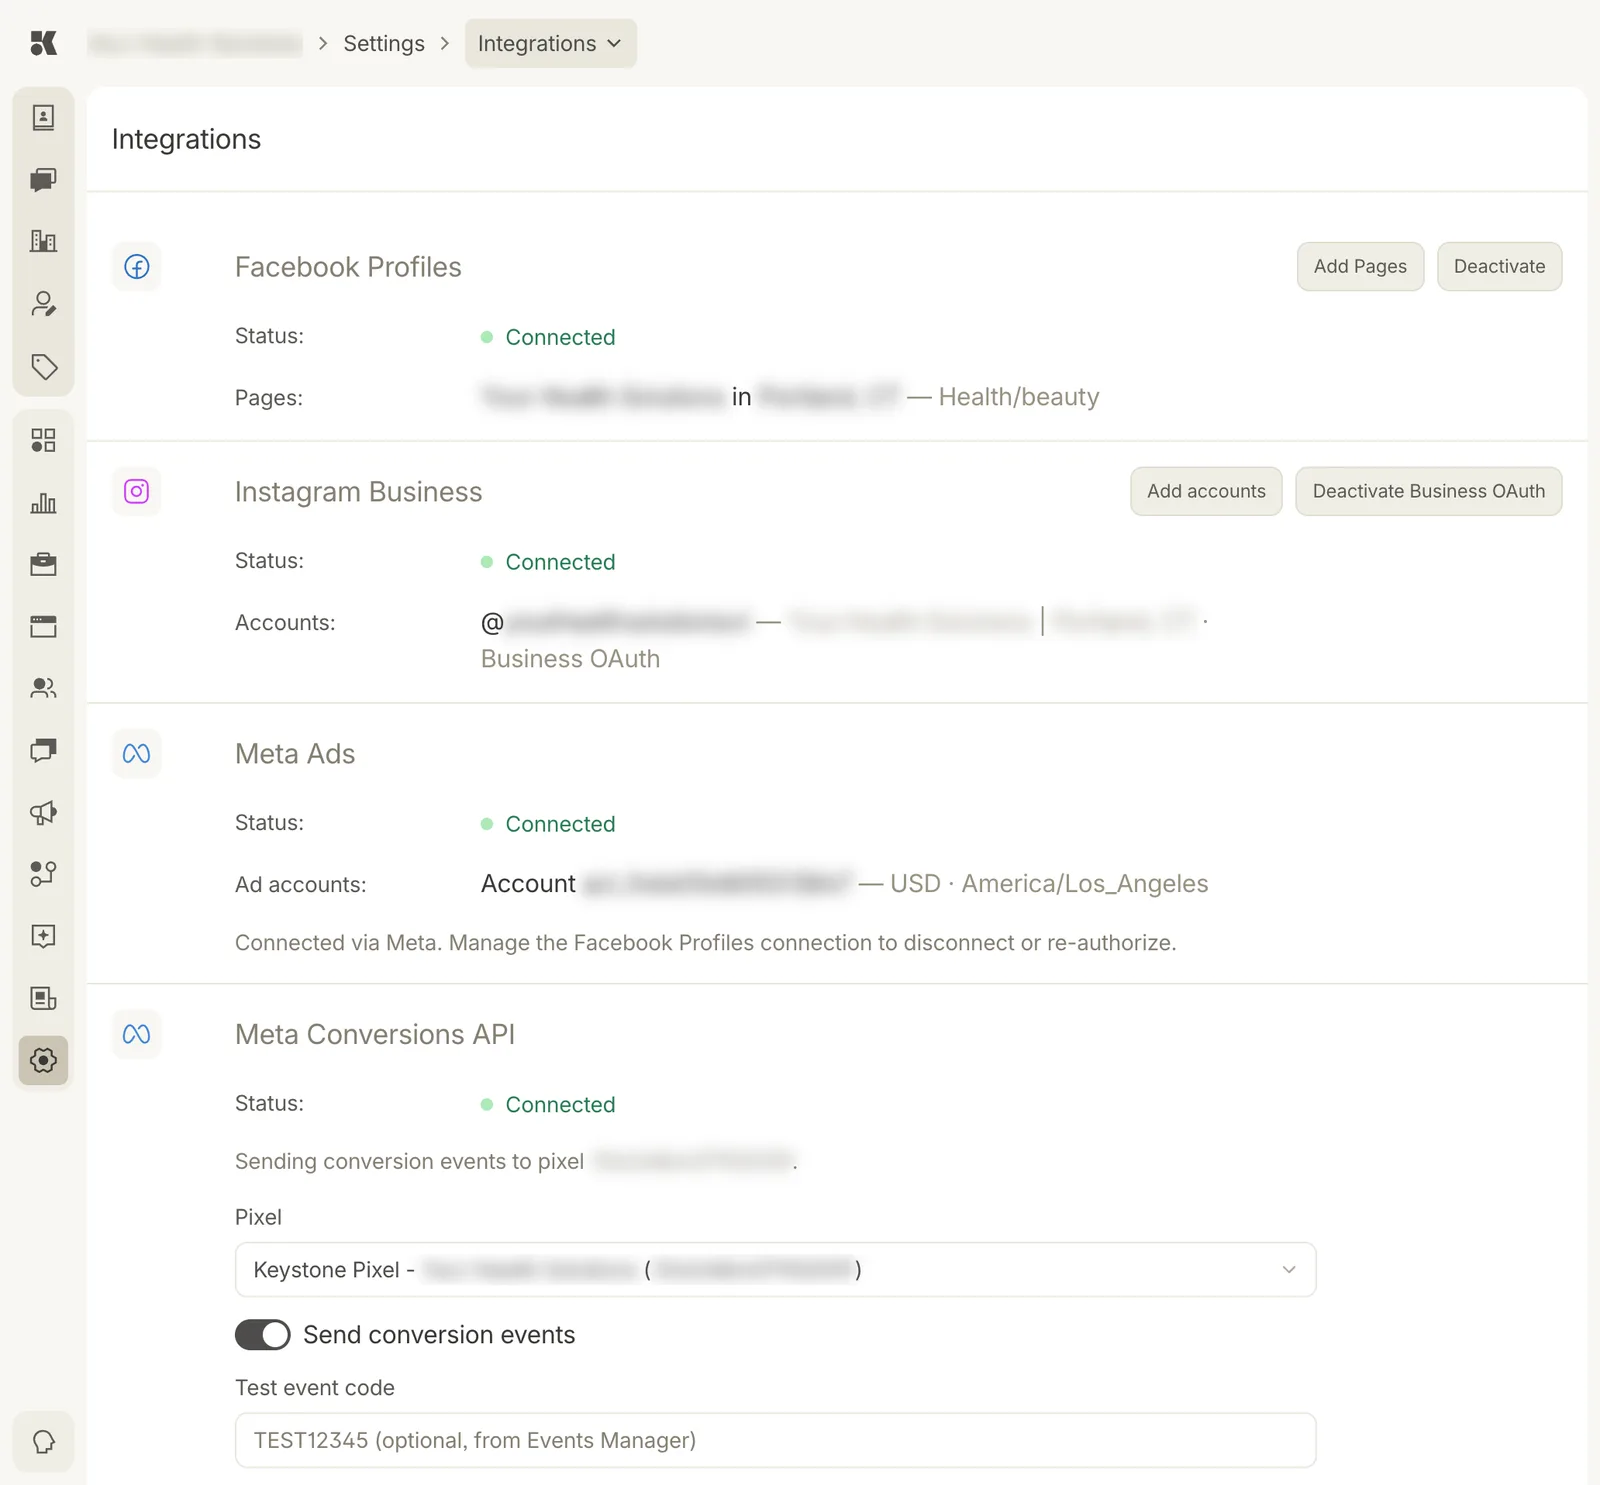Open the settings gear sidebar icon
This screenshot has width=1600, height=1485.
pyautogui.click(x=43, y=1060)
